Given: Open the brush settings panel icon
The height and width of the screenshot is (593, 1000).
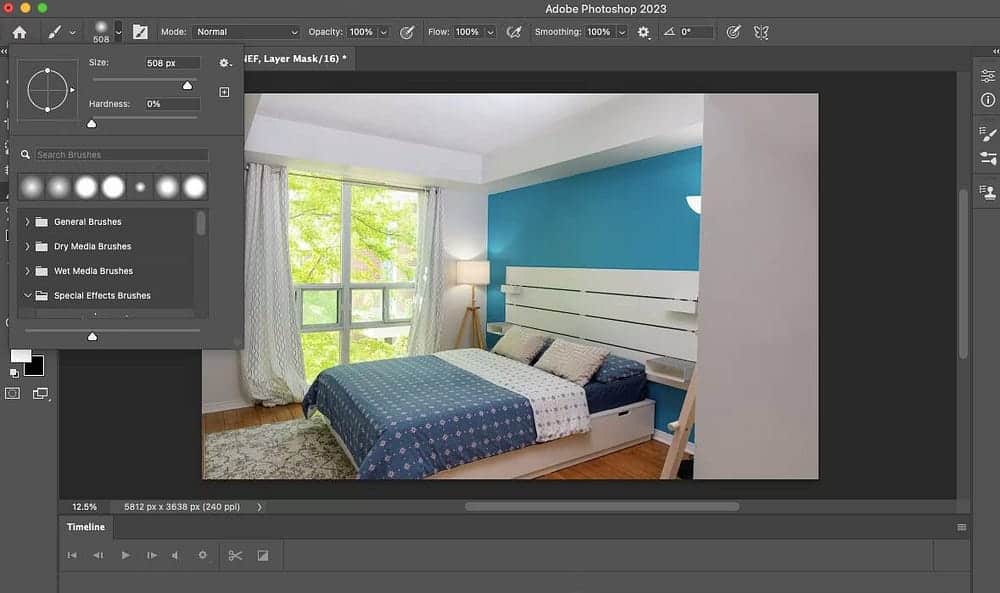Looking at the screenshot, I should point(140,32).
